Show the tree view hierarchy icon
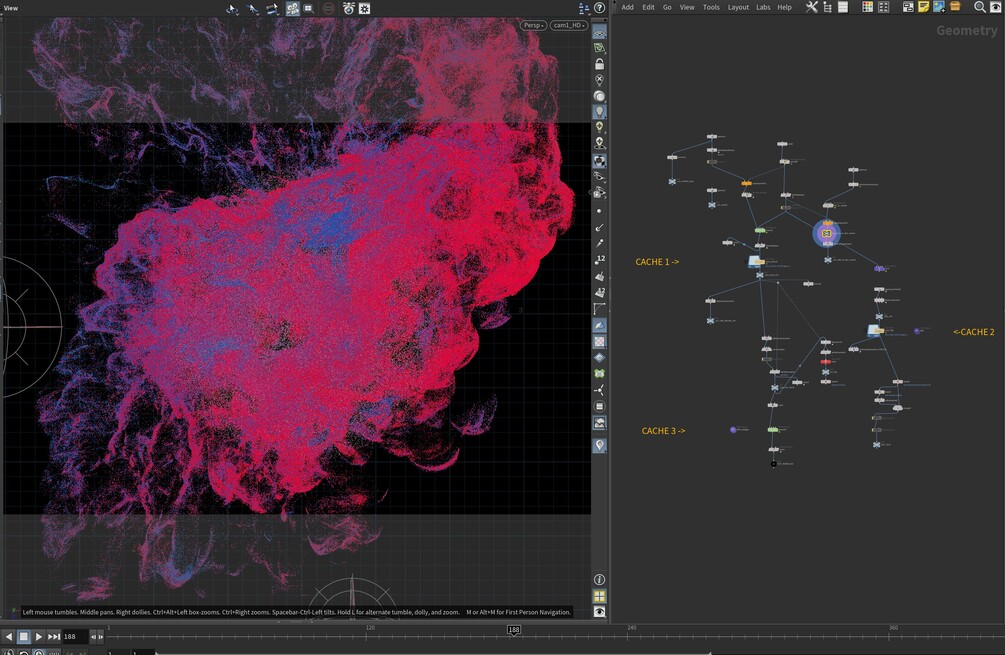This screenshot has height=655, width=1005. (x=827, y=7)
